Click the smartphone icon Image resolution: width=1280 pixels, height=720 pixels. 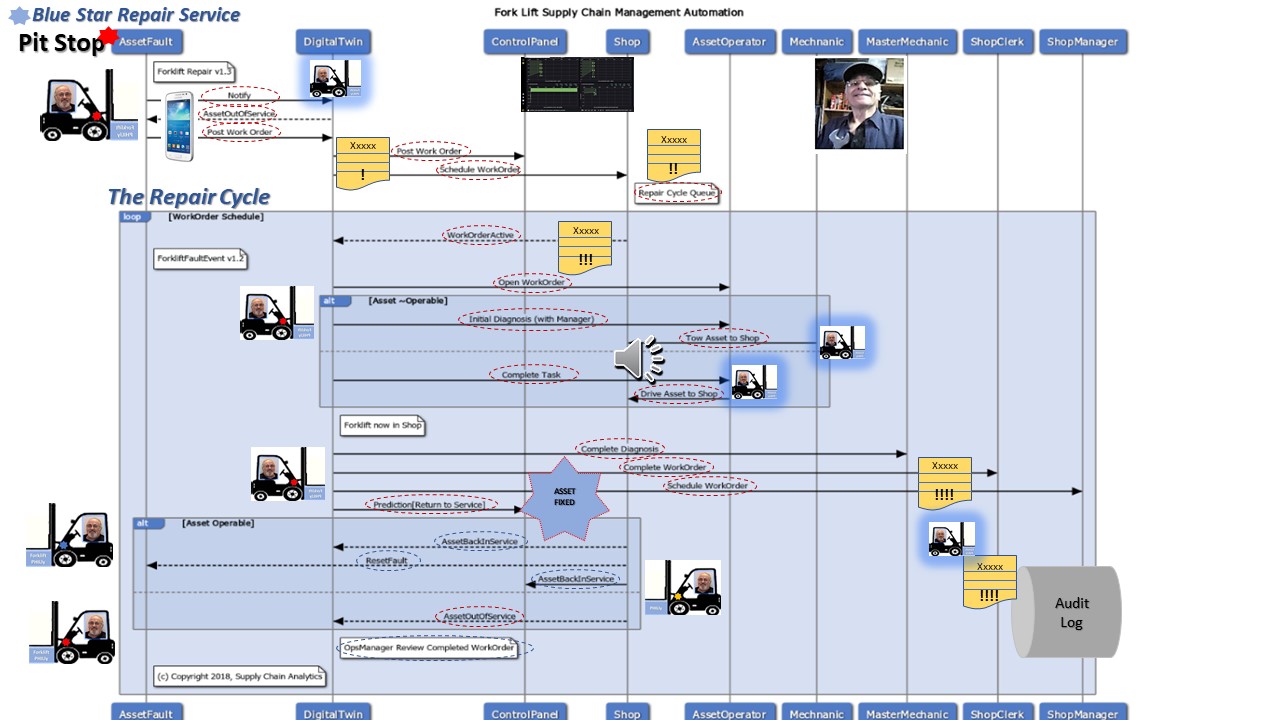179,125
